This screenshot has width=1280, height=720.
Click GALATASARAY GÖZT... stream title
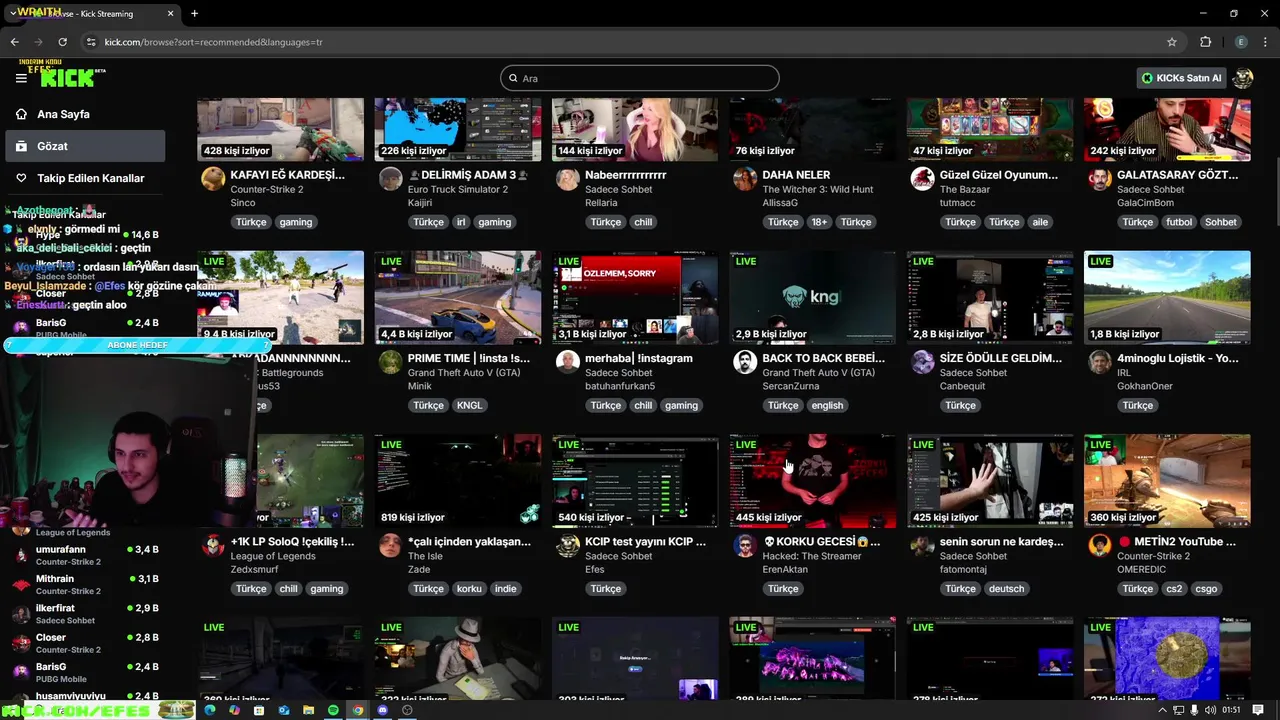pyautogui.click(x=1177, y=175)
